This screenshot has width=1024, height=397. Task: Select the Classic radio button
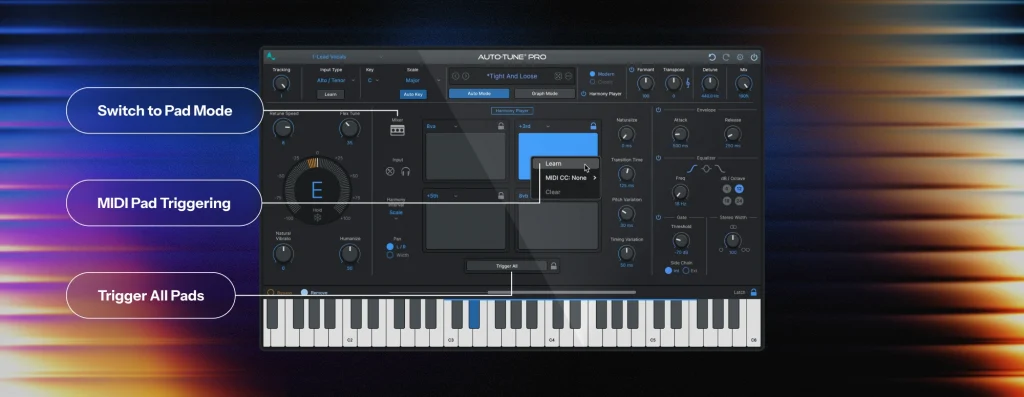[x=593, y=82]
